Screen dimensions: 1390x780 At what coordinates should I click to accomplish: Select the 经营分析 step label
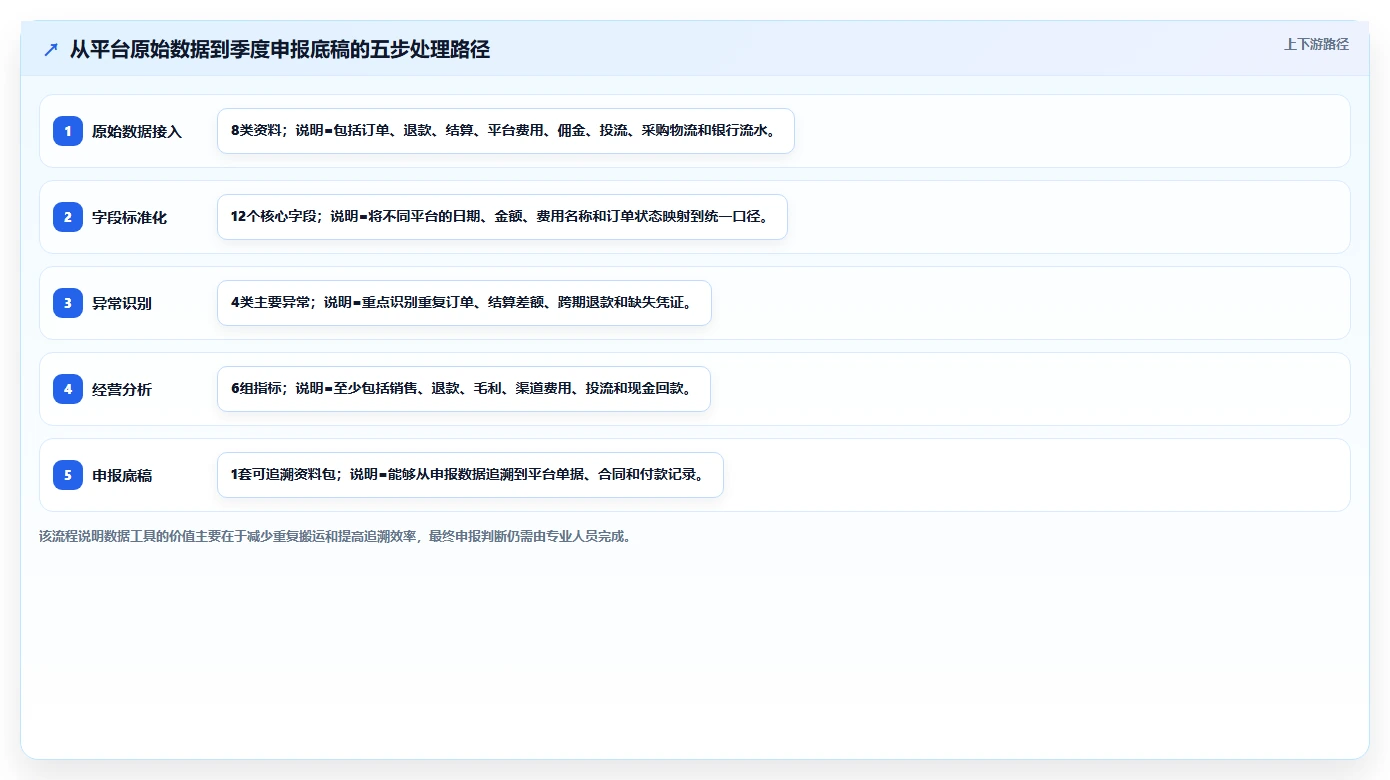click(122, 389)
